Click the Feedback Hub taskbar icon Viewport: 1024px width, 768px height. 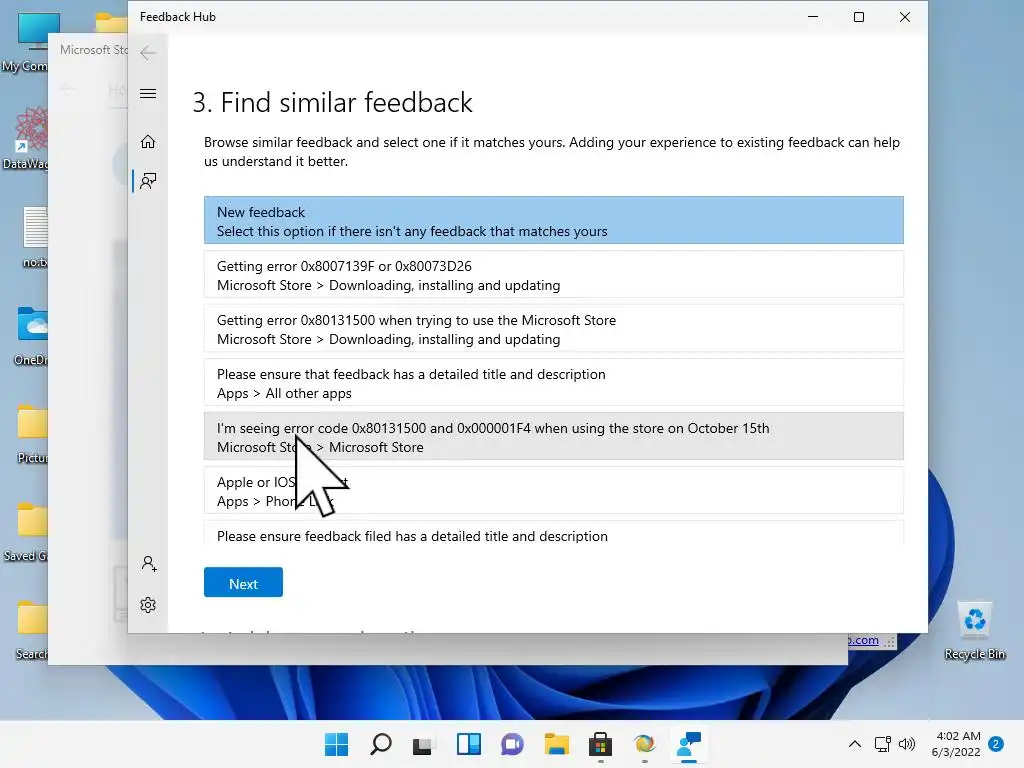coord(688,744)
